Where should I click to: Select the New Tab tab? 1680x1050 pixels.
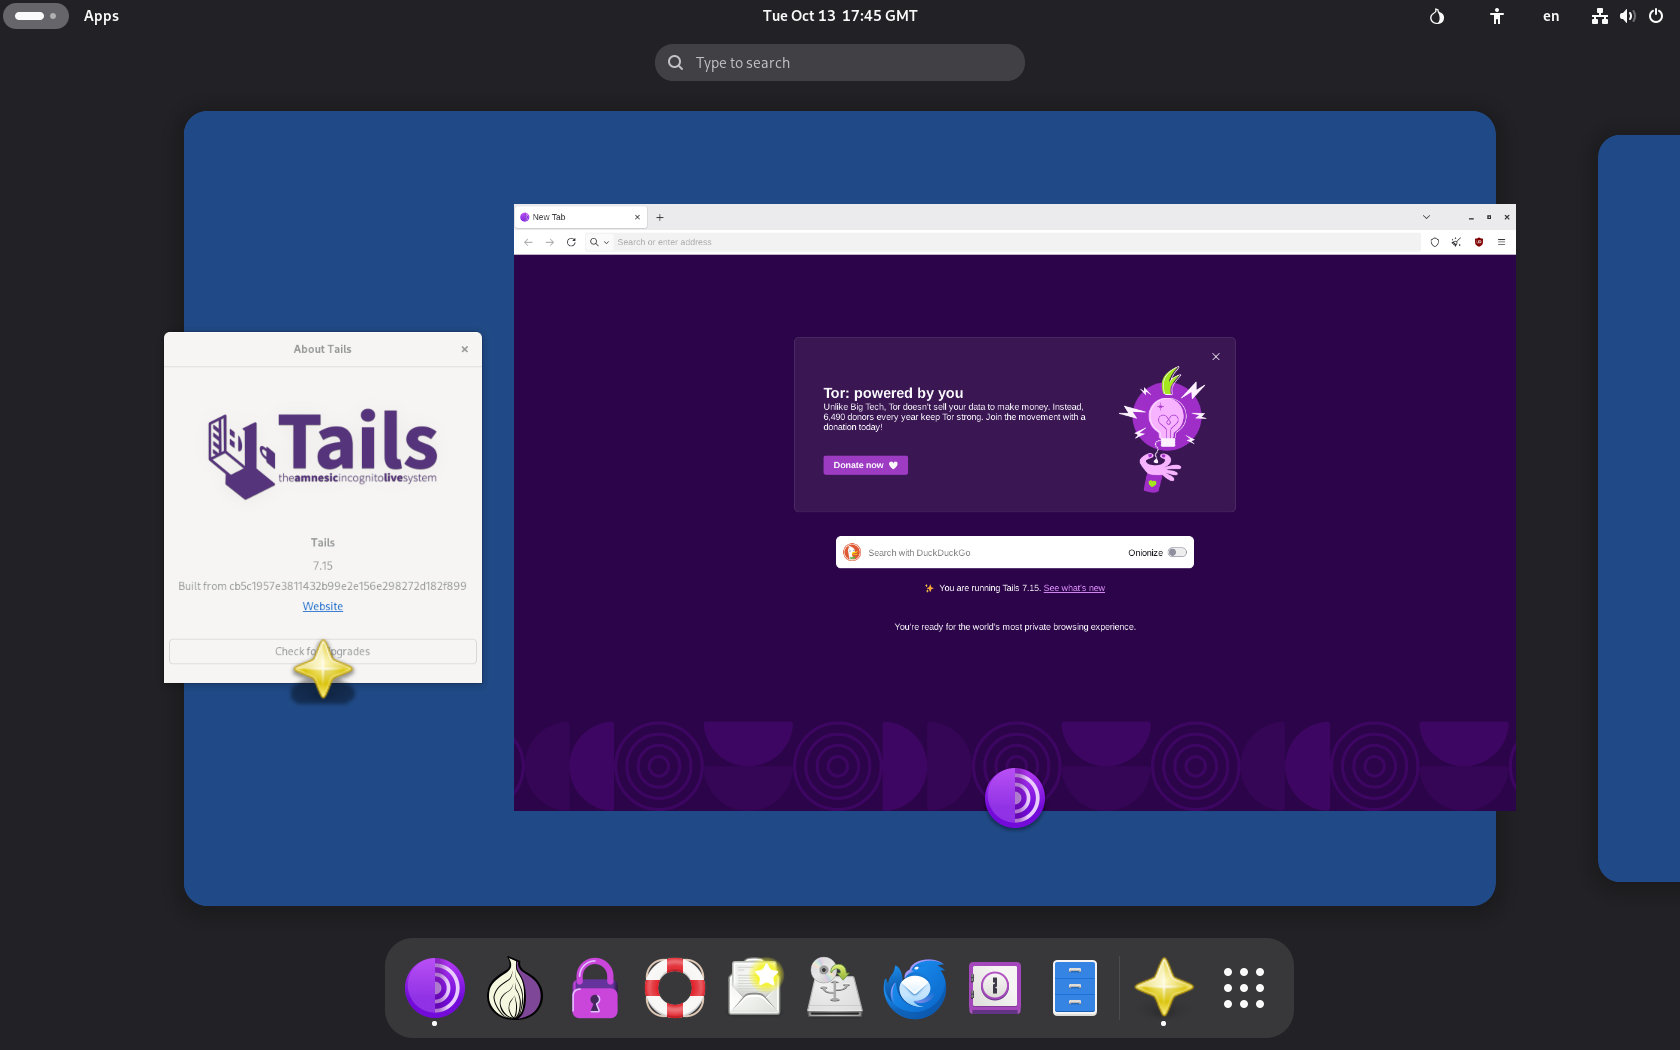point(581,217)
